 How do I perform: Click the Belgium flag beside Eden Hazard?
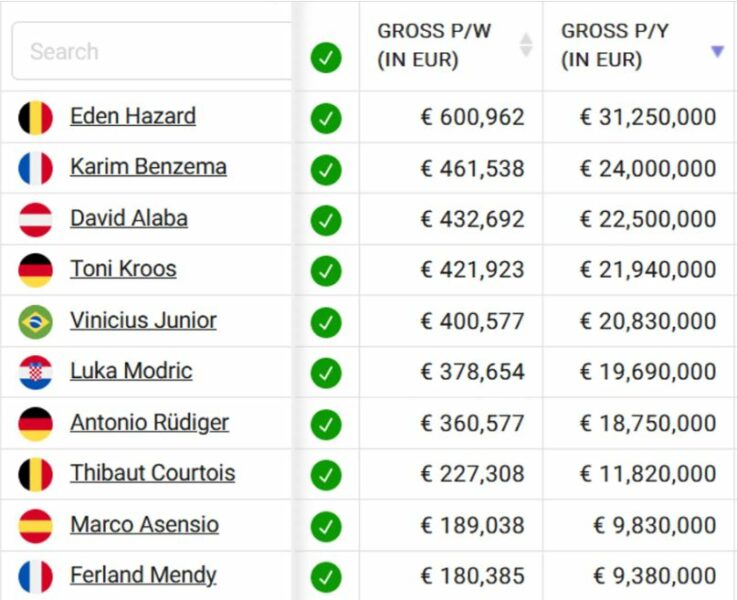click(x=35, y=118)
